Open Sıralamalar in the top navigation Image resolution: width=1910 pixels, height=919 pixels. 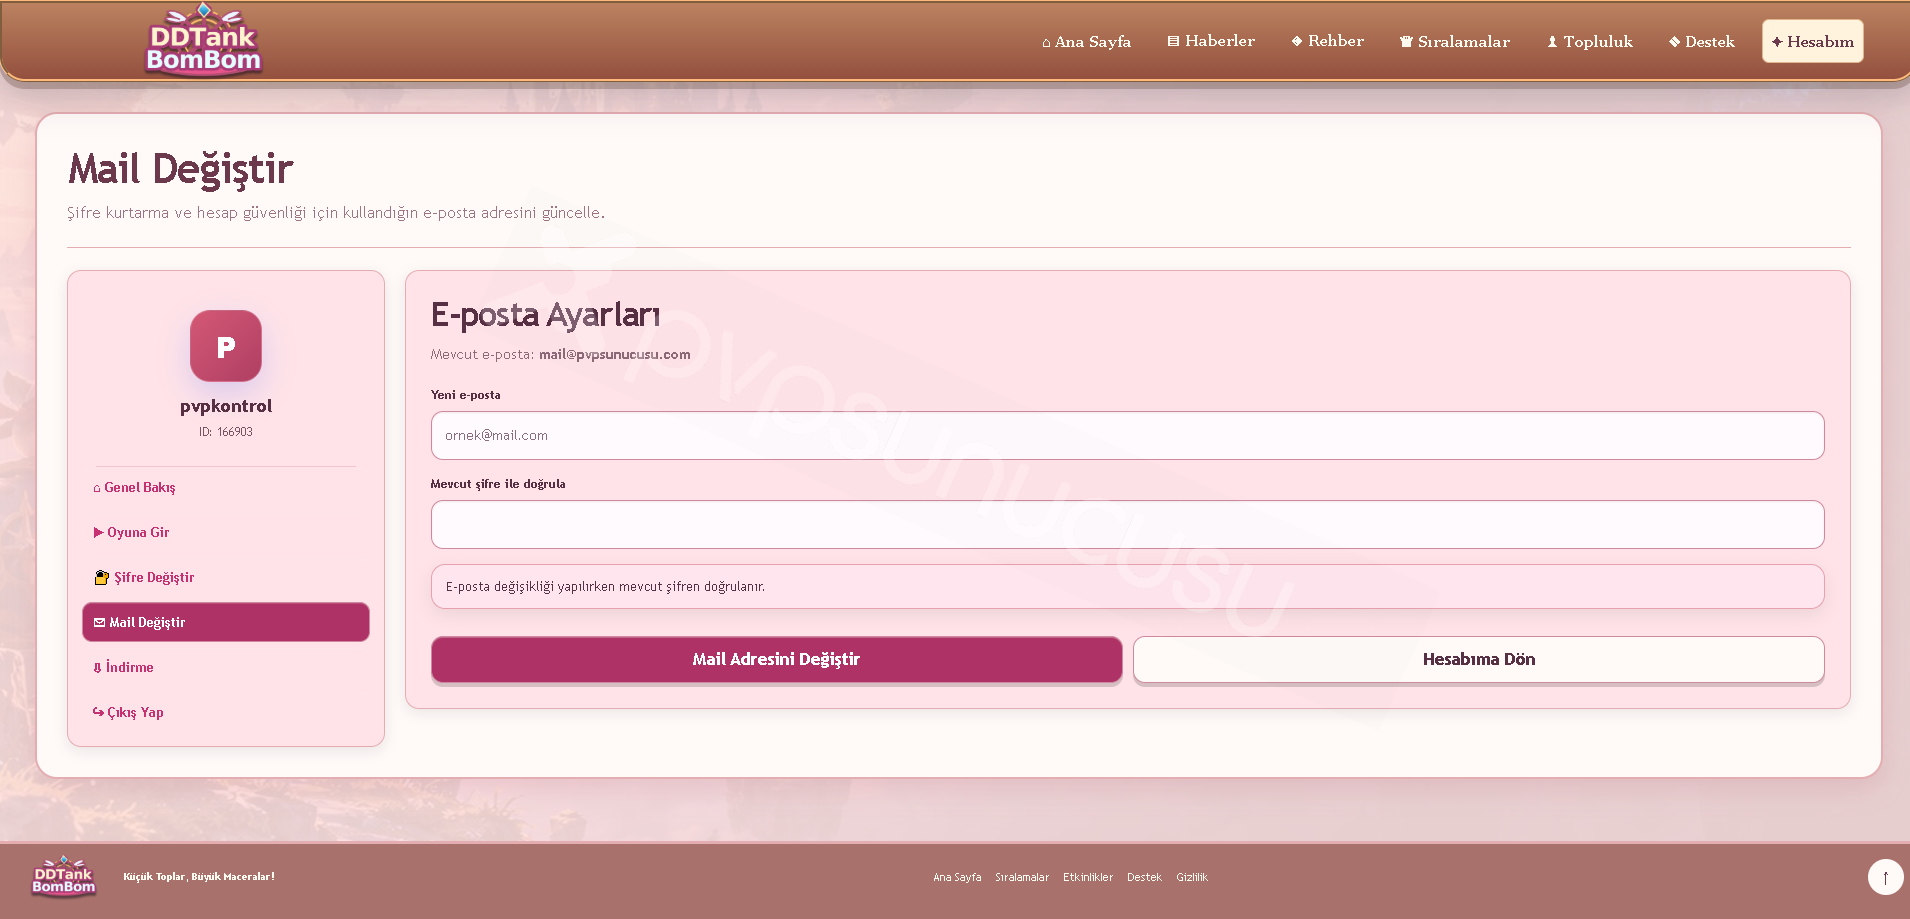[1455, 42]
